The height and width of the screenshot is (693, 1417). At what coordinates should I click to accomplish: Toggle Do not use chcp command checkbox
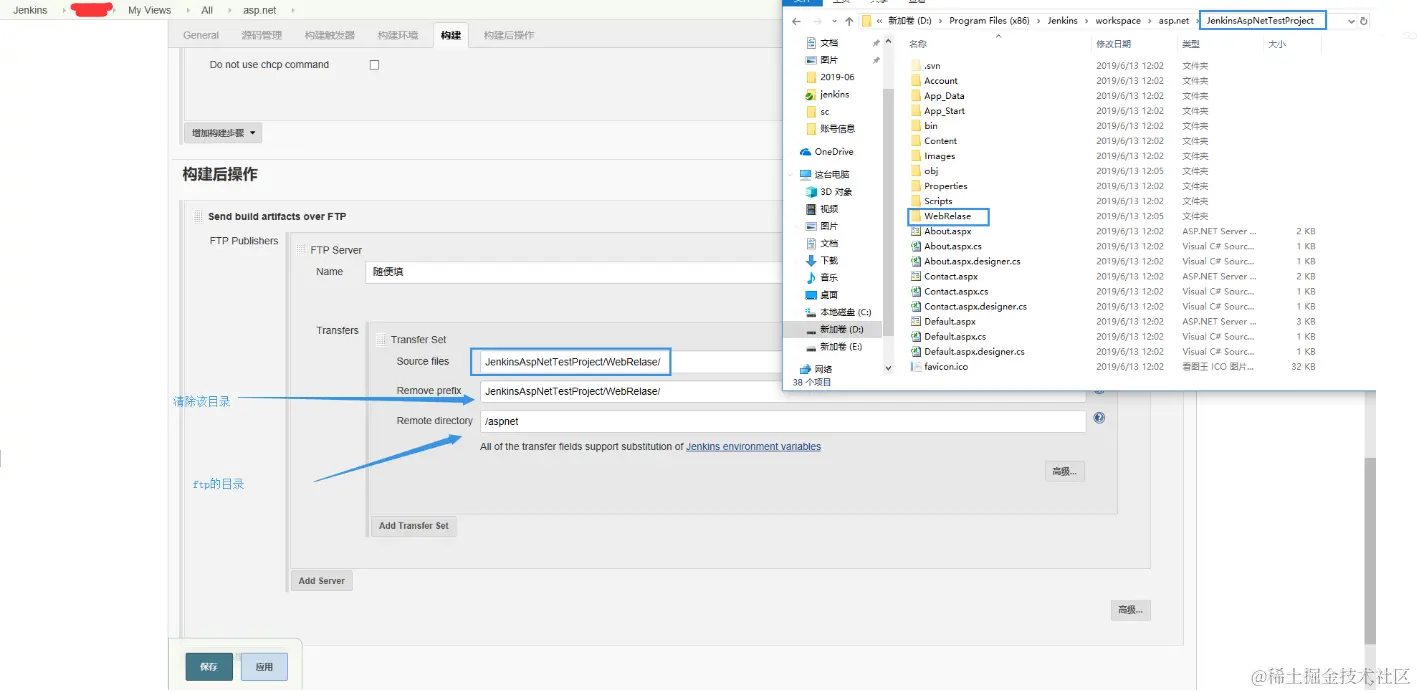375,65
